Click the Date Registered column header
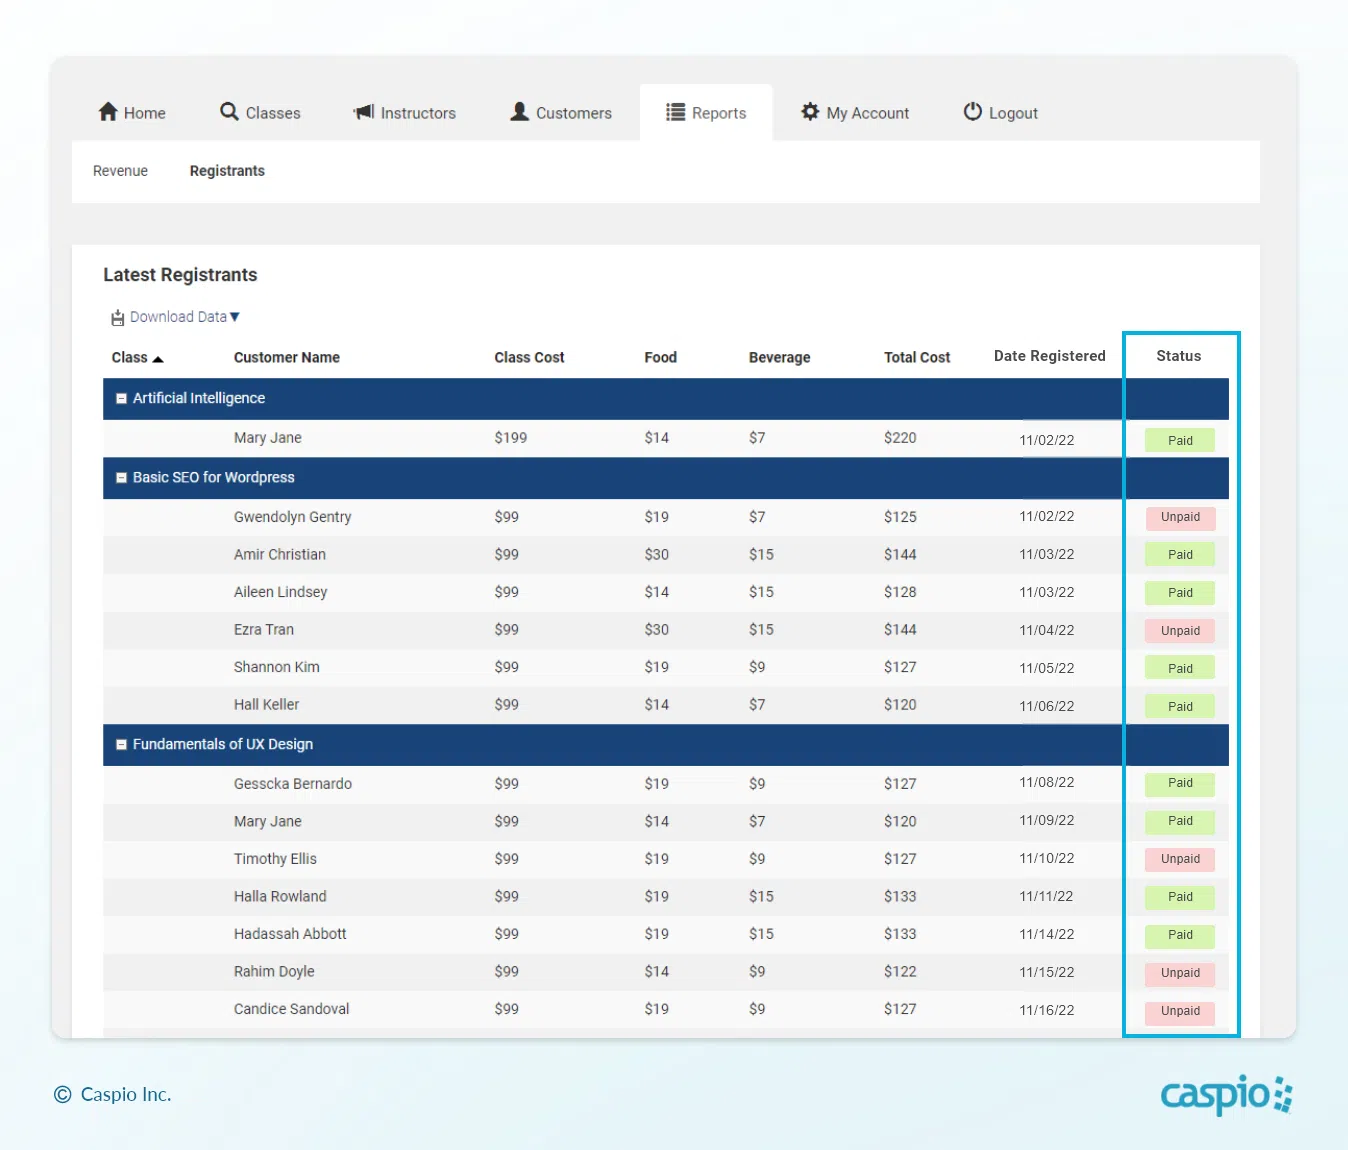 pos(1049,356)
